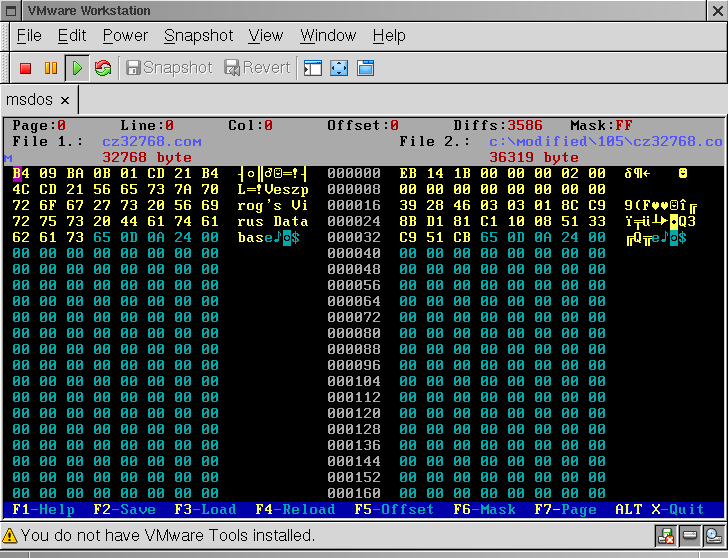
Task: Click F5-Offset in the bottom bar
Action: [394, 509]
